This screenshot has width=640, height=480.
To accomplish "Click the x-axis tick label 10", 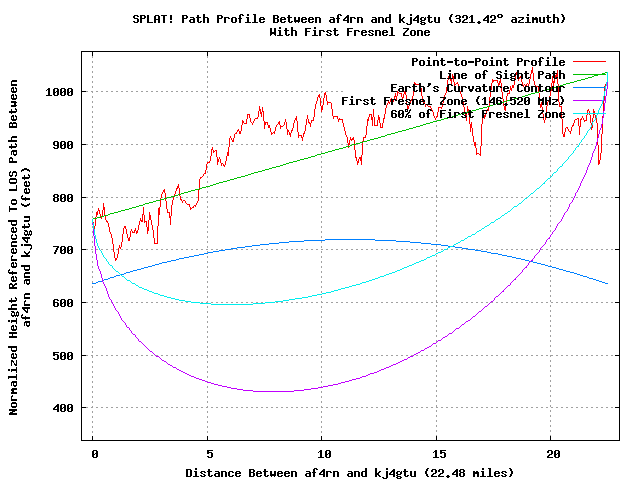I will pyautogui.click(x=324, y=454).
